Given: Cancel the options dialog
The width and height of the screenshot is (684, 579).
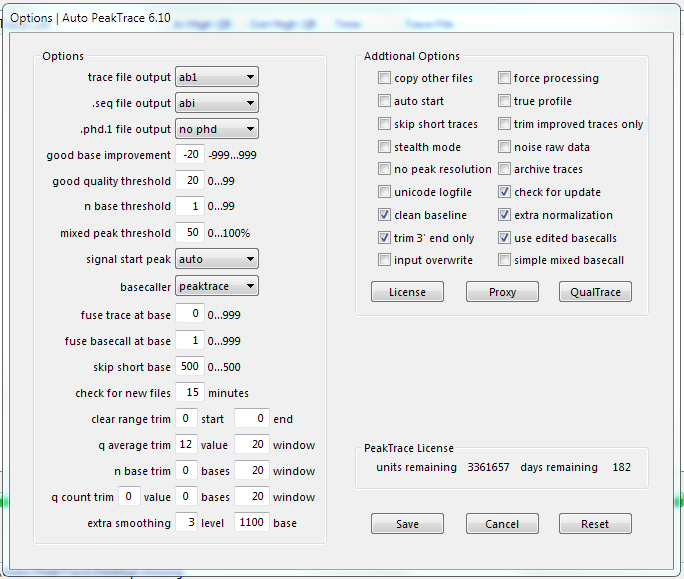Looking at the screenshot, I should click(x=502, y=524).
